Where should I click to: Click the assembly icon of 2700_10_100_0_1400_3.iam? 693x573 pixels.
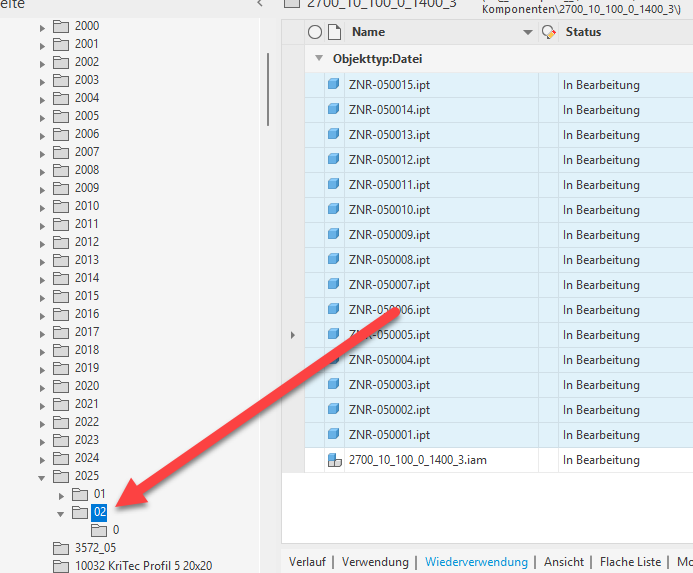click(x=334, y=460)
